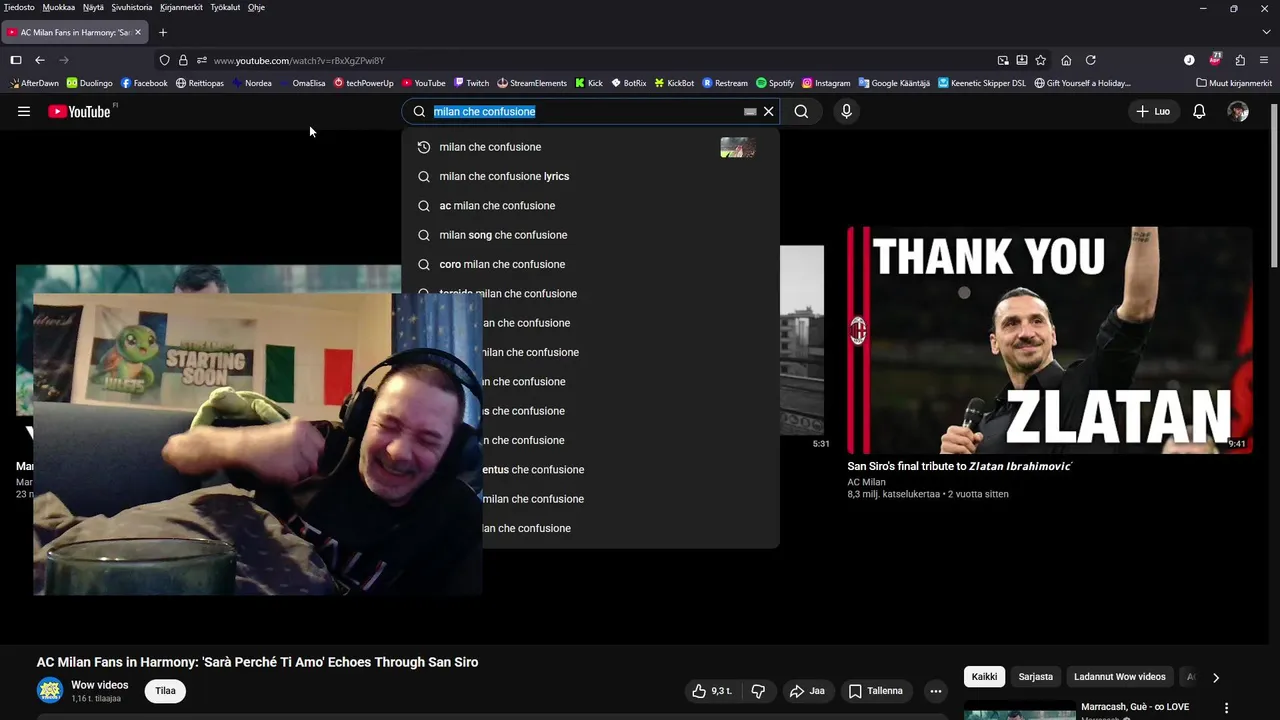Open the Työkalut menu
The height and width of the screenshot is (720, 1280).
(x=225, y=7)
